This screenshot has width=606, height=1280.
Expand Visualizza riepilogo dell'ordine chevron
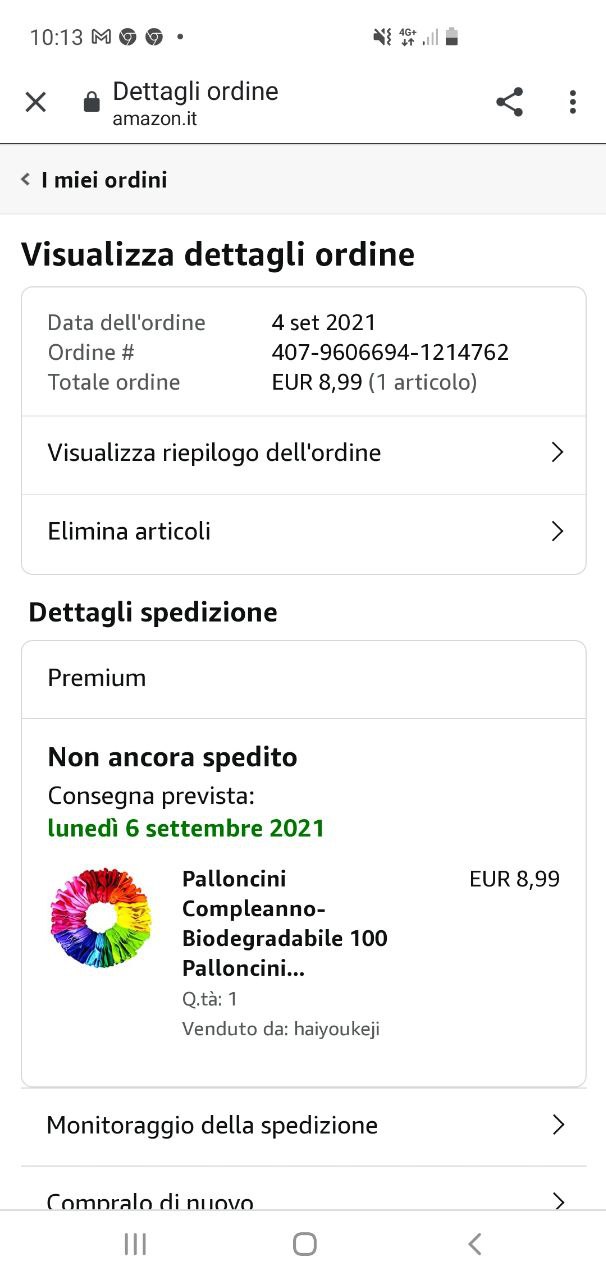(x=558, y=453)
